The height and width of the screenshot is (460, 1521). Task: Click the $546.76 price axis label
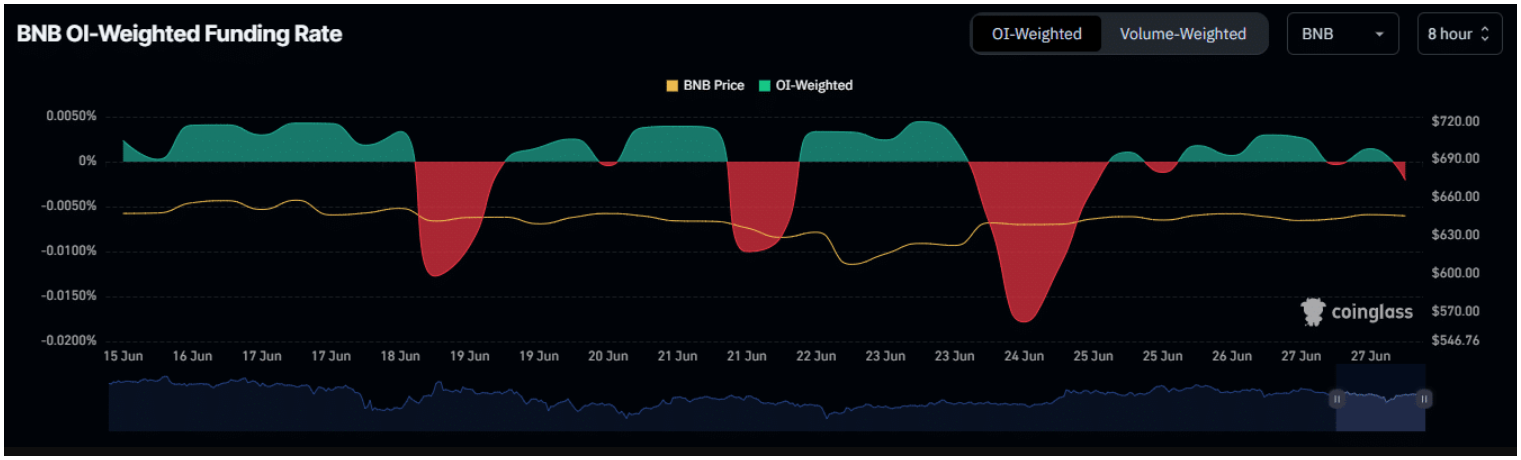pos(1455,341)
